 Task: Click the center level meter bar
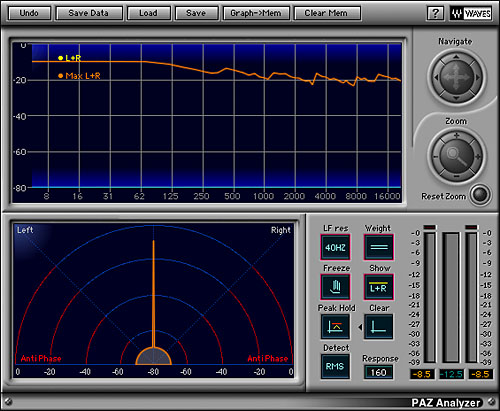(451, 298)
